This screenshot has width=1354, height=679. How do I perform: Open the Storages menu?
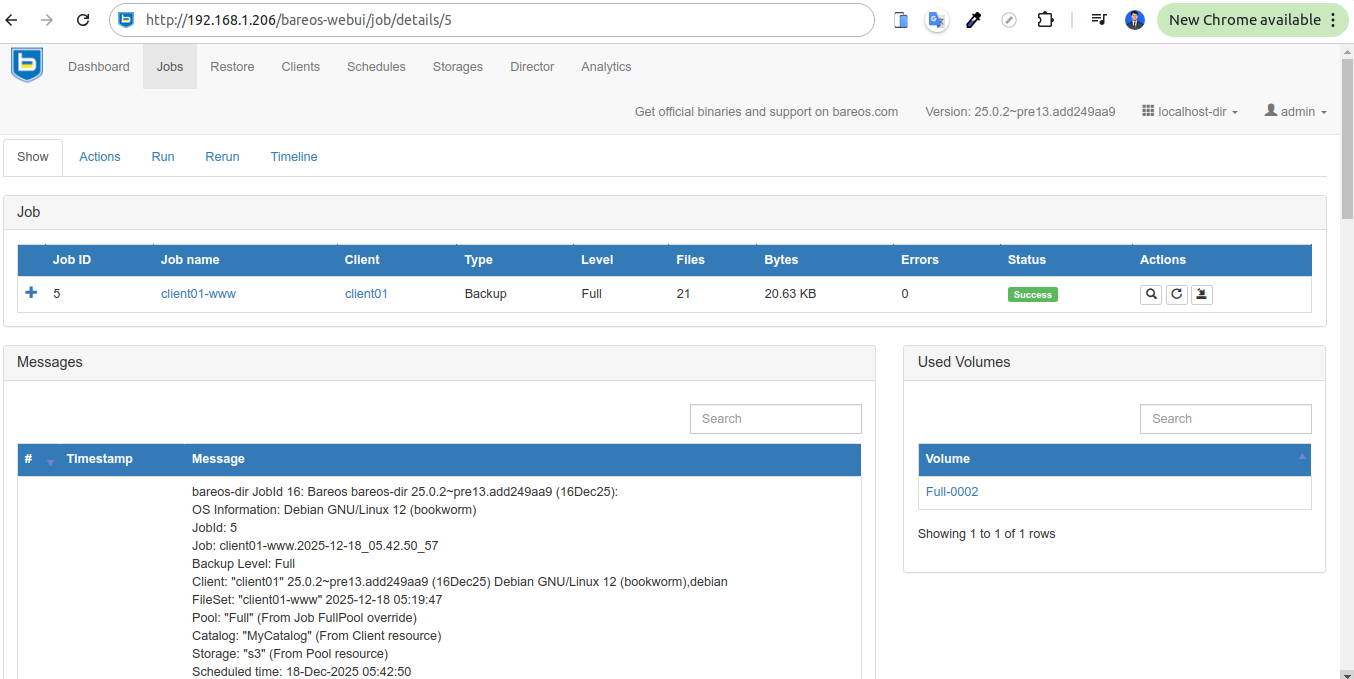458,67
